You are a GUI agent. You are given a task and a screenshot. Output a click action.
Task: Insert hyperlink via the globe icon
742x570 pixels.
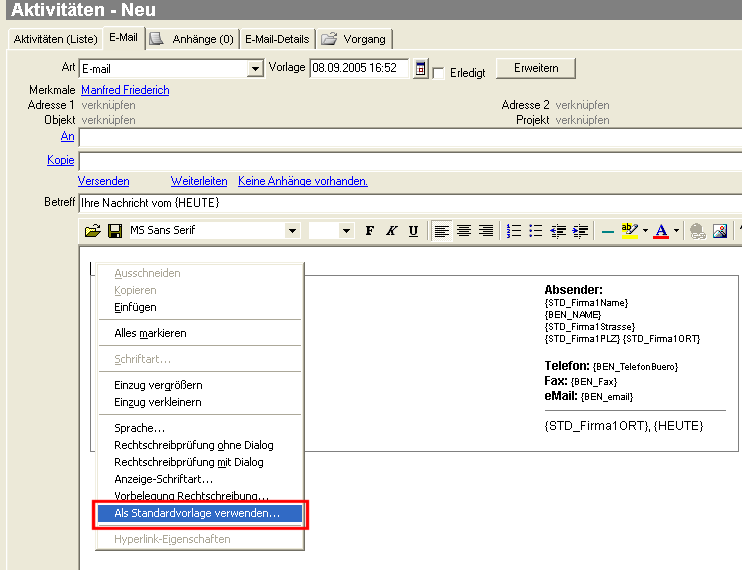[x=698, y=231]
